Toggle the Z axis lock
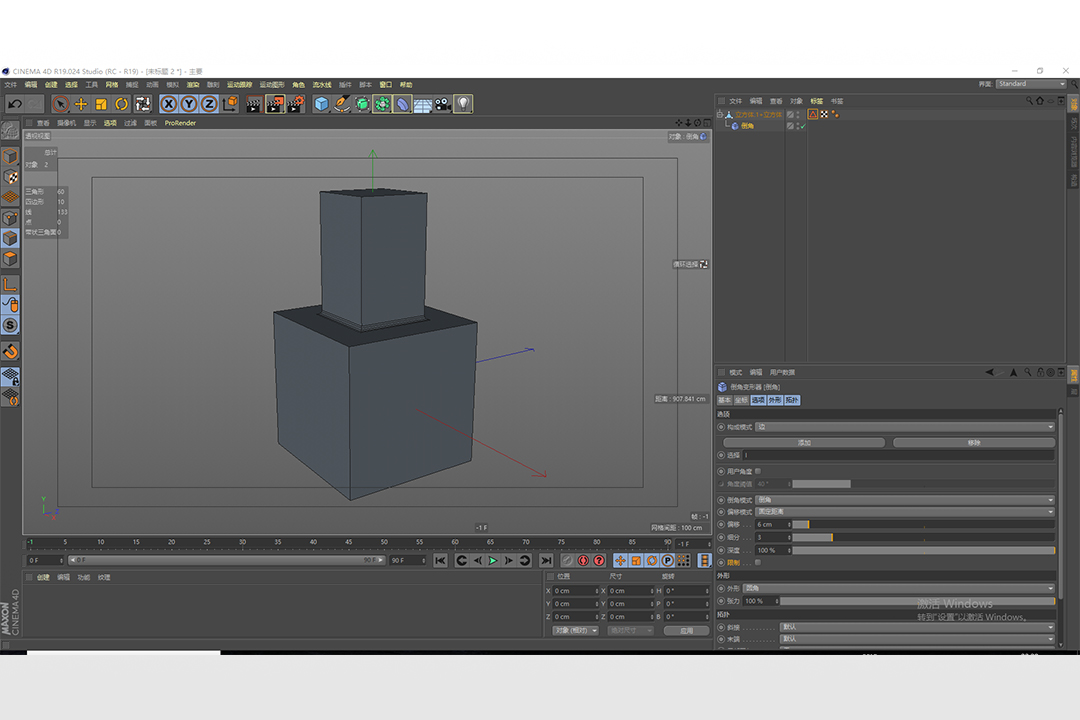1080x720 pixels. pyautogui.click(x=209, y=104)
